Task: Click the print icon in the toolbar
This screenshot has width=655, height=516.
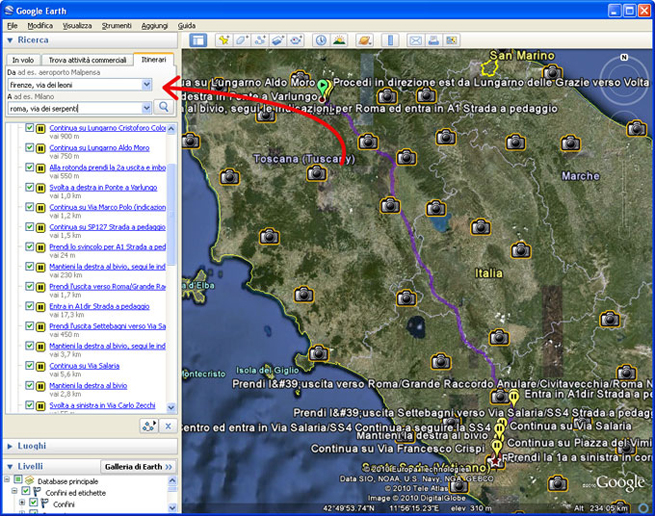Action: [434, 41]
